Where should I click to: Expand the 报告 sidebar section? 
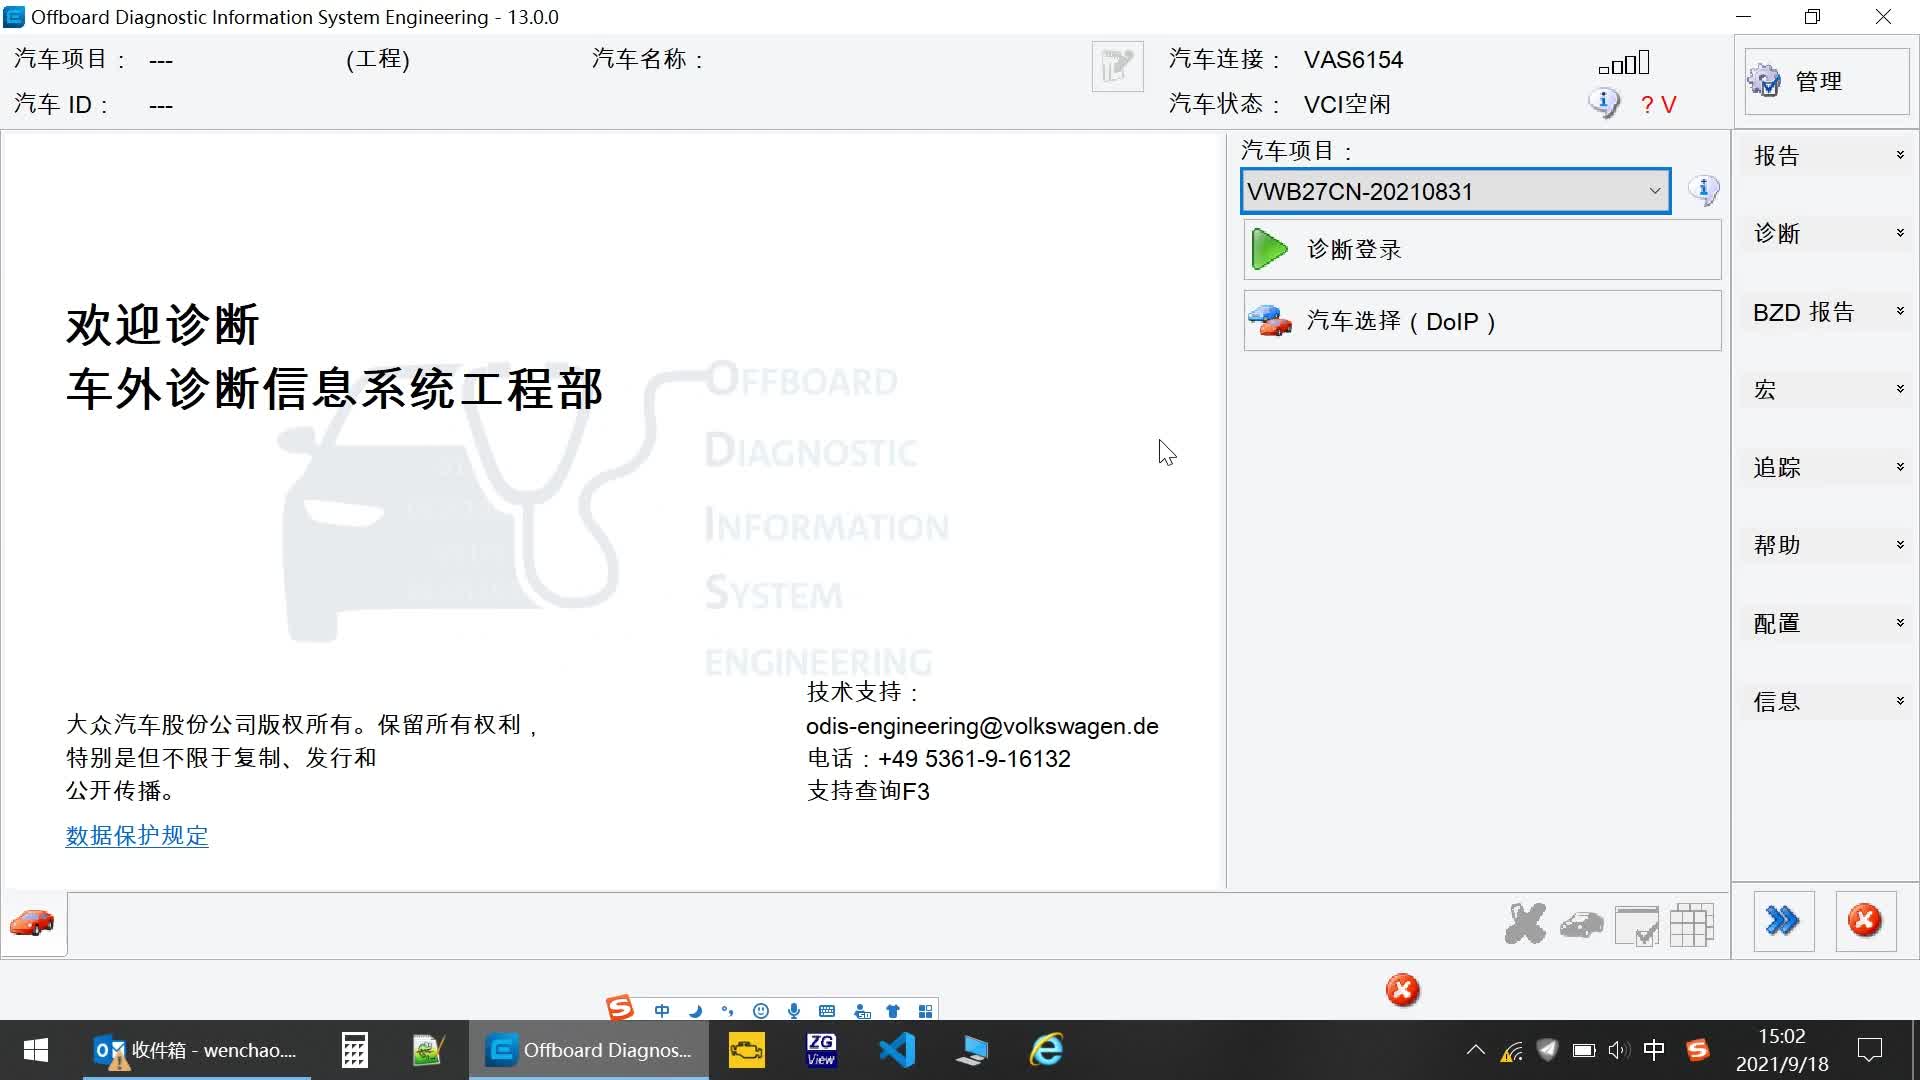tap(1828, 156)
